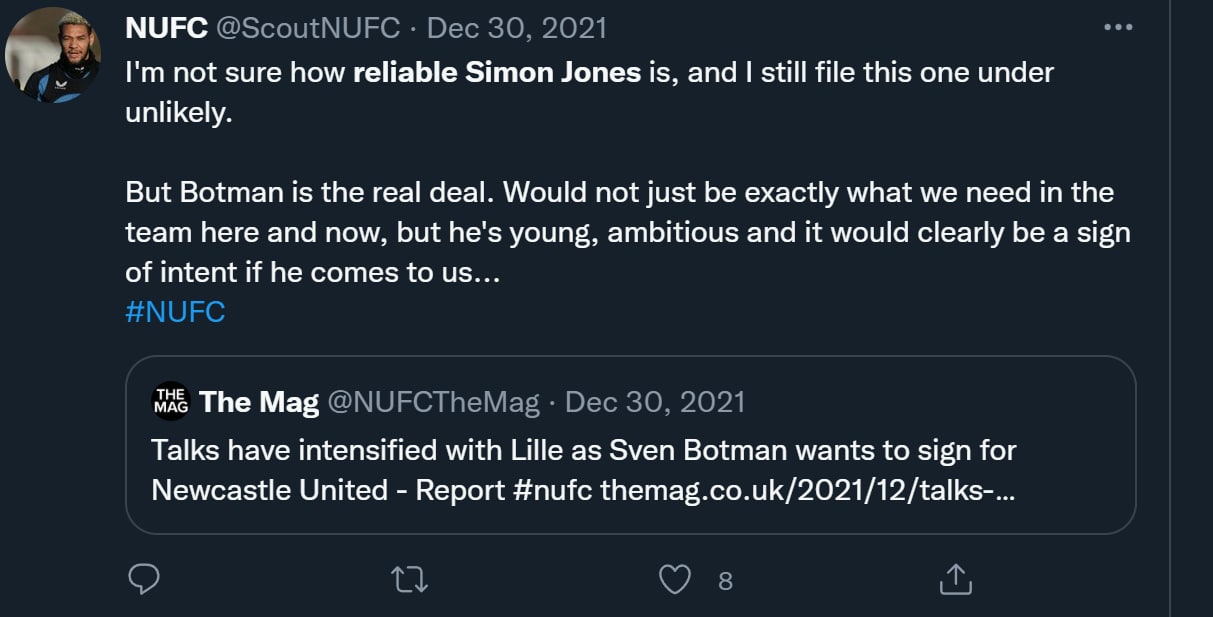Image resolution: width=1213 pixels, height=617 pixels.
Task: Click The Mag logo avatar in quoted tweet
Action: pyautogui.click(x=170, y=402)
